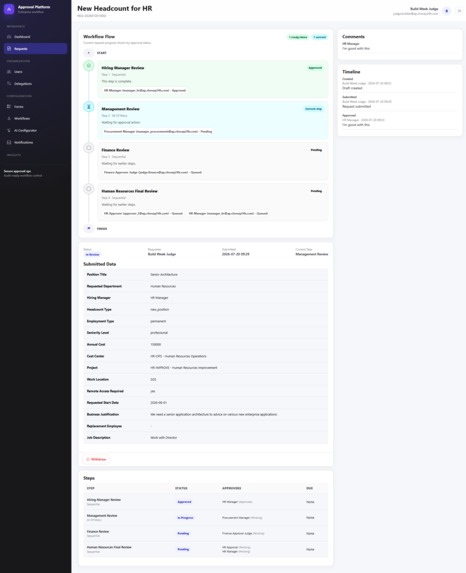
Task: Click the Finance Review card title
Action: (x=115, y=150)
